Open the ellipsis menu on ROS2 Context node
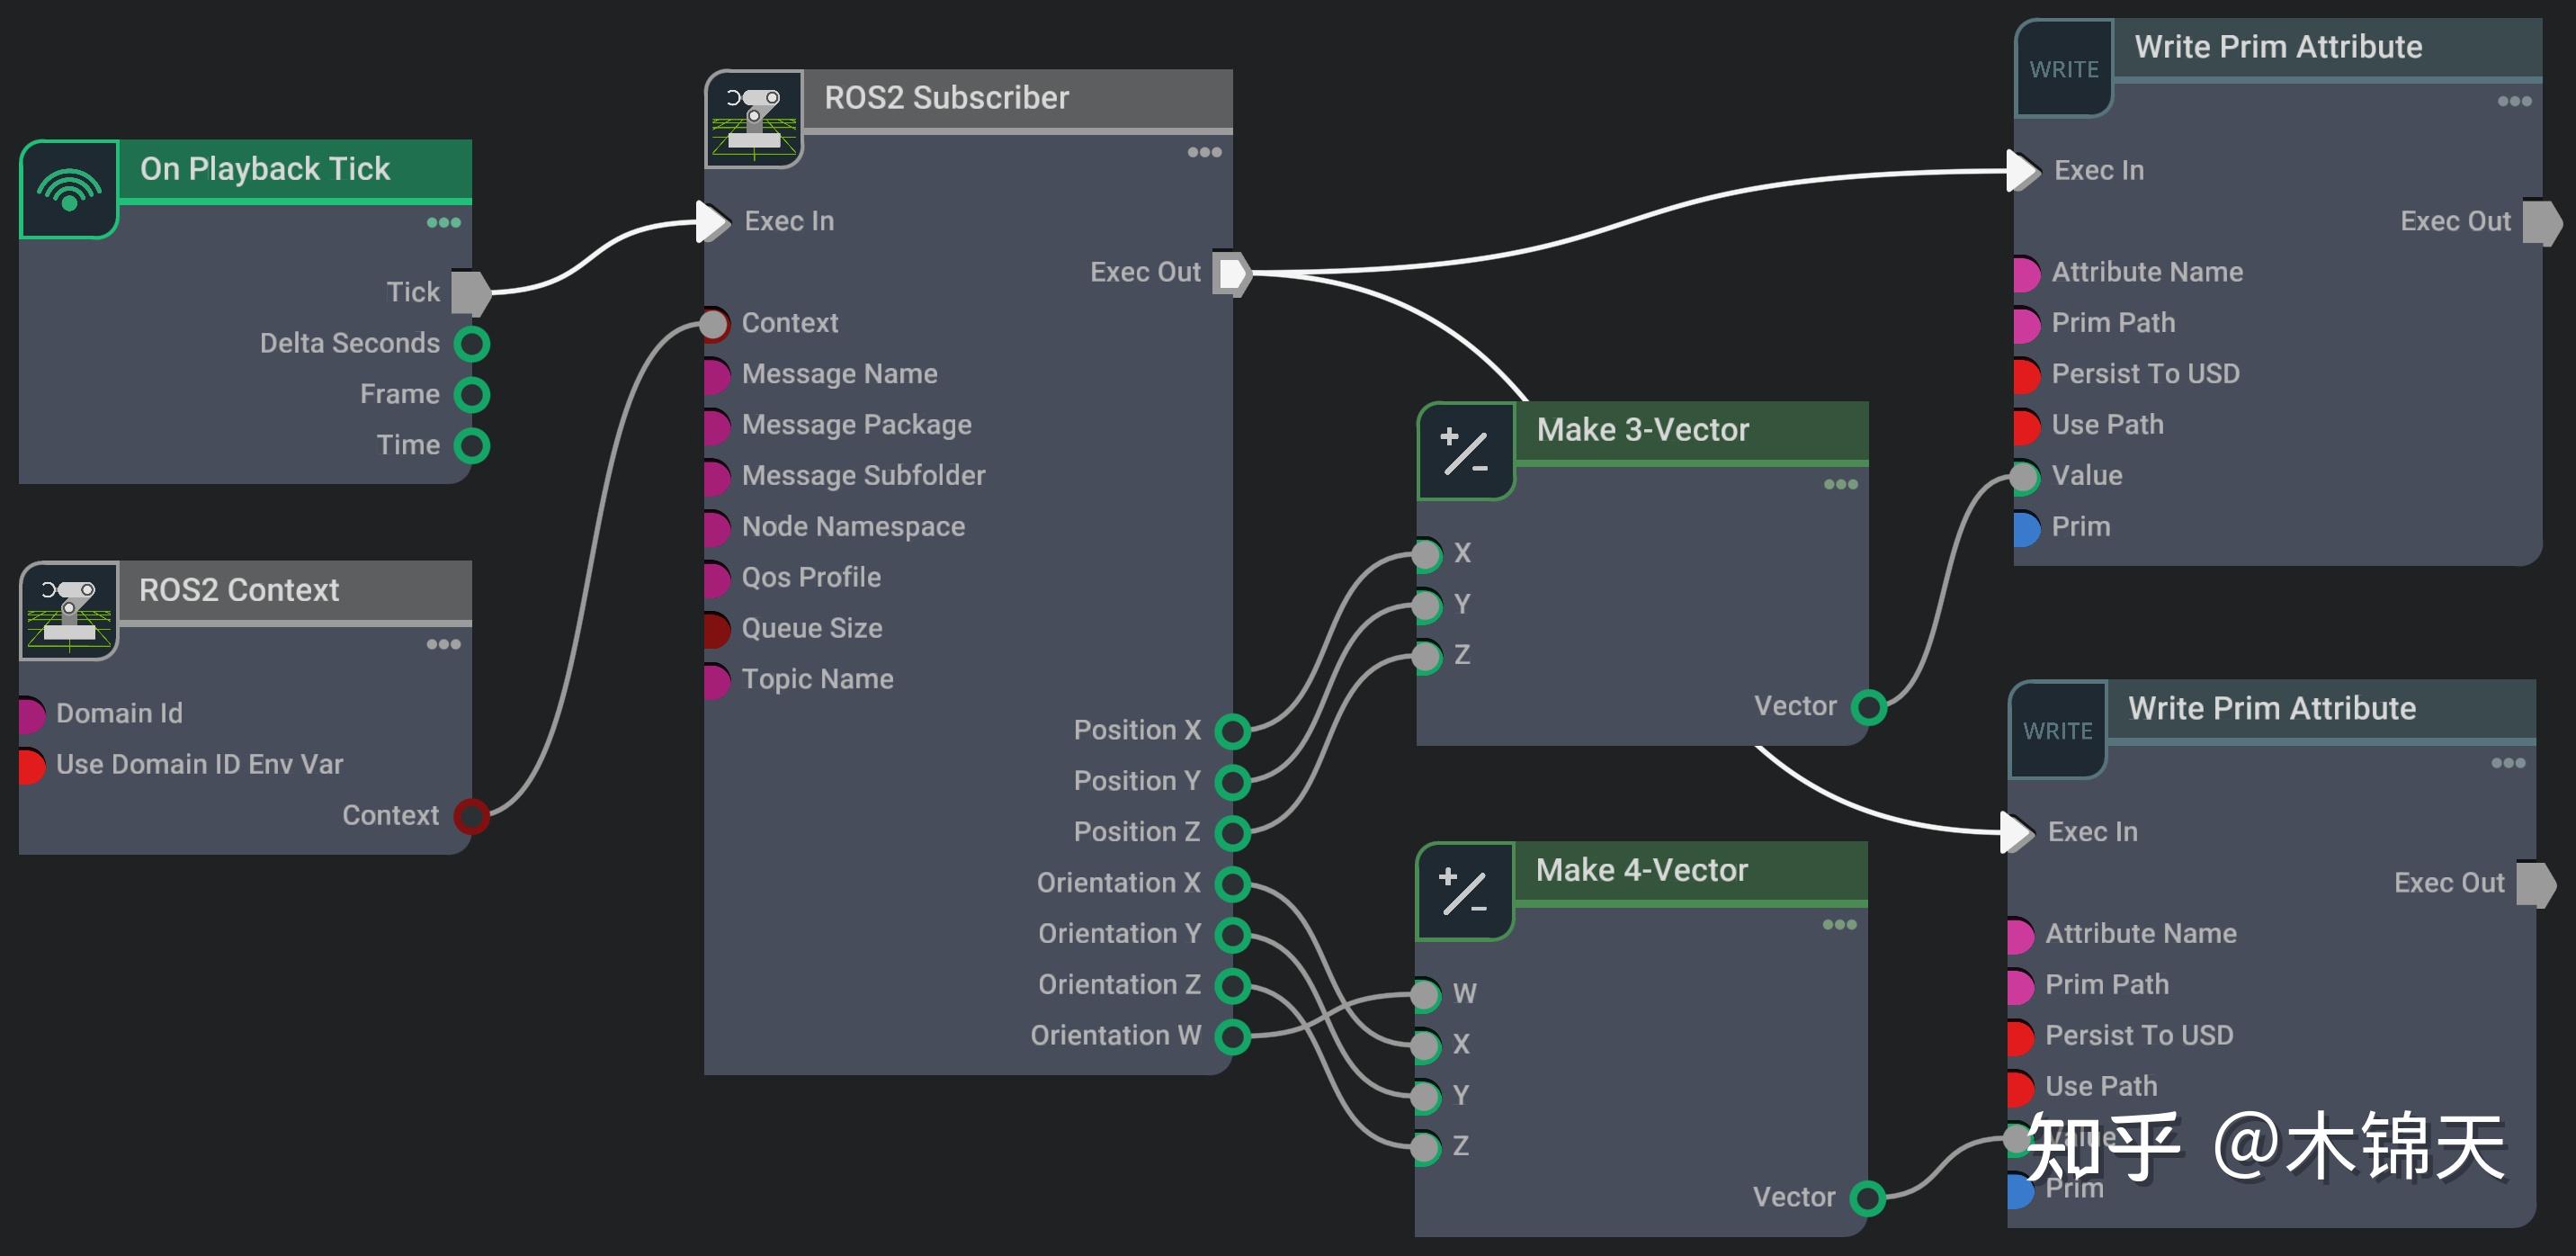Screen dimensions: 2576x1256 pos(443,644)
